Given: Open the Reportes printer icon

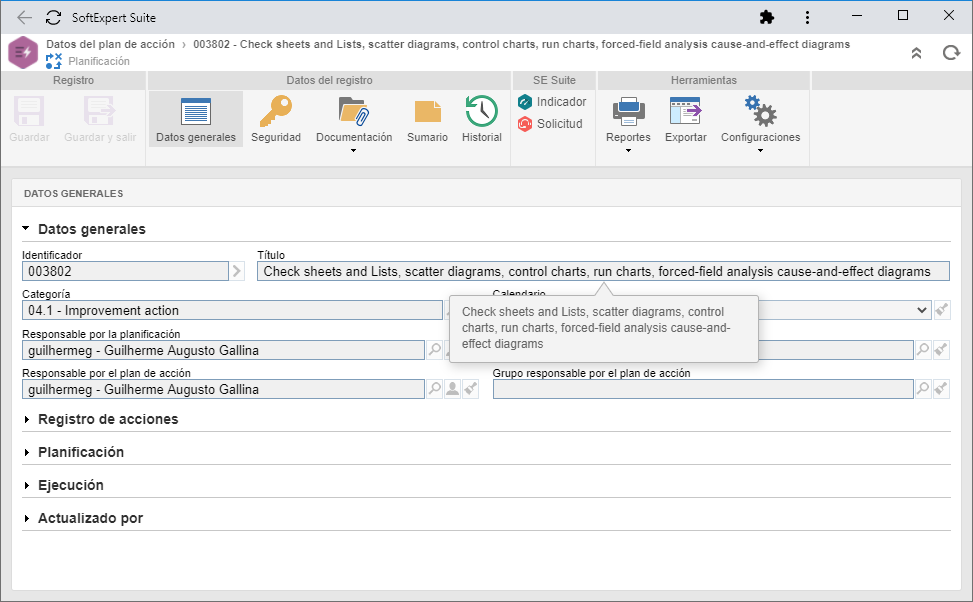Looking at the screenshot, I should [x=629, y=112].
